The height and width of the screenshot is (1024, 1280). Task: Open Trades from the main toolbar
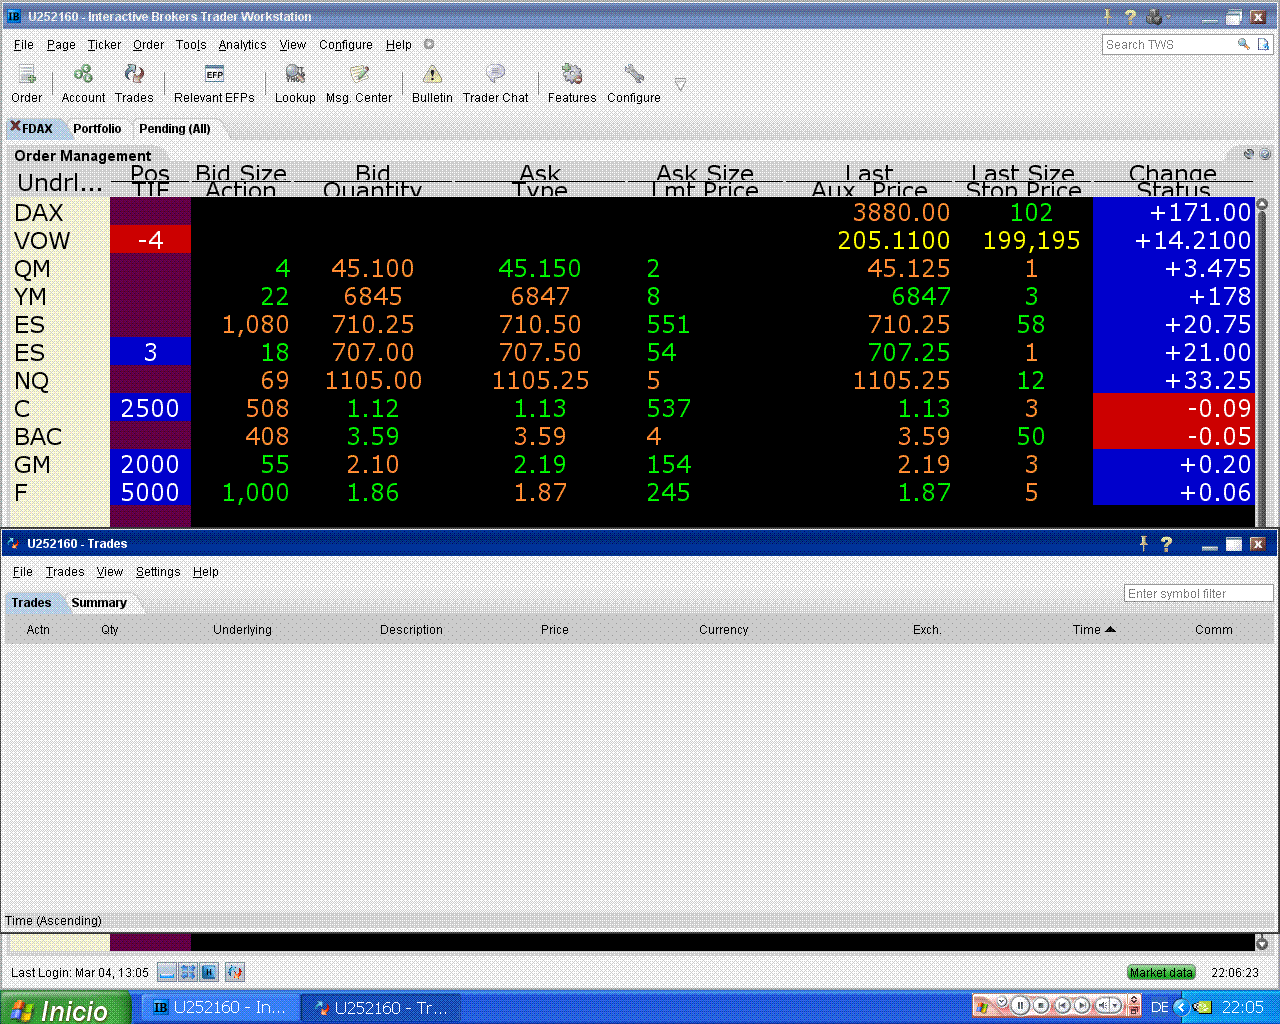[x=134, y=84]
